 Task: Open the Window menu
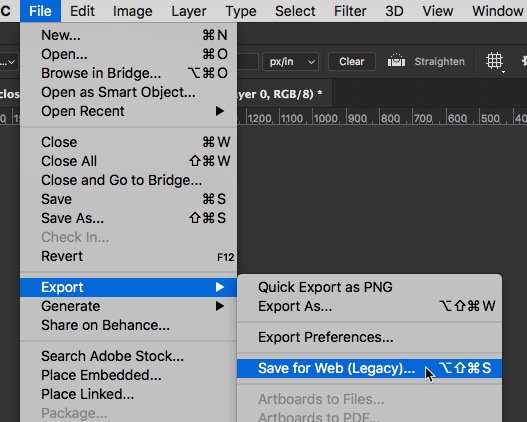497,11
